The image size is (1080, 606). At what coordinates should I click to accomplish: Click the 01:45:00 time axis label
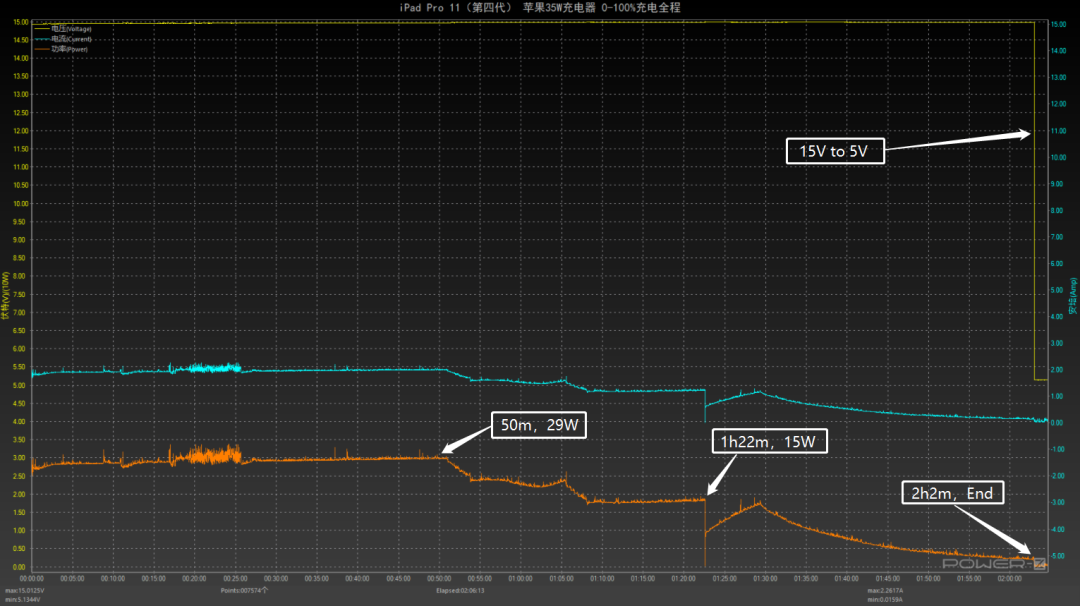[x=887, y=579]
